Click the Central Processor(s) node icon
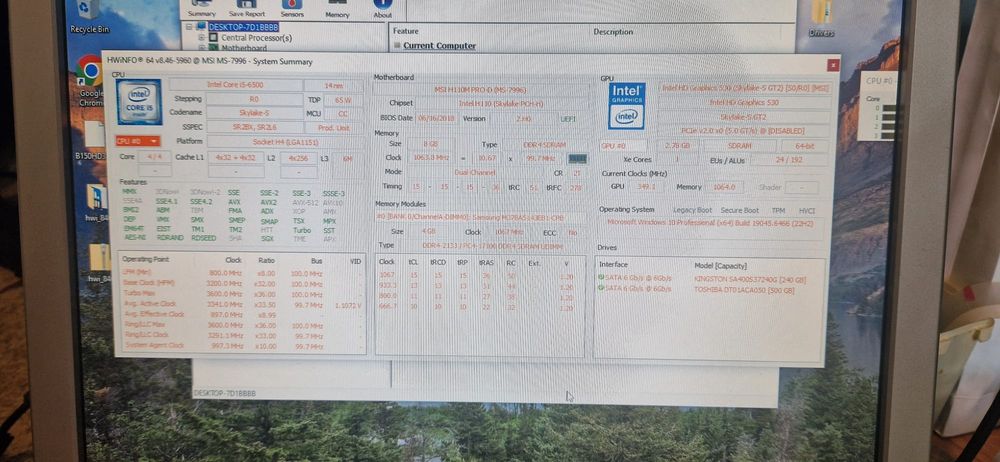This screenshot has width=1000, height=462. coord(214,38)
